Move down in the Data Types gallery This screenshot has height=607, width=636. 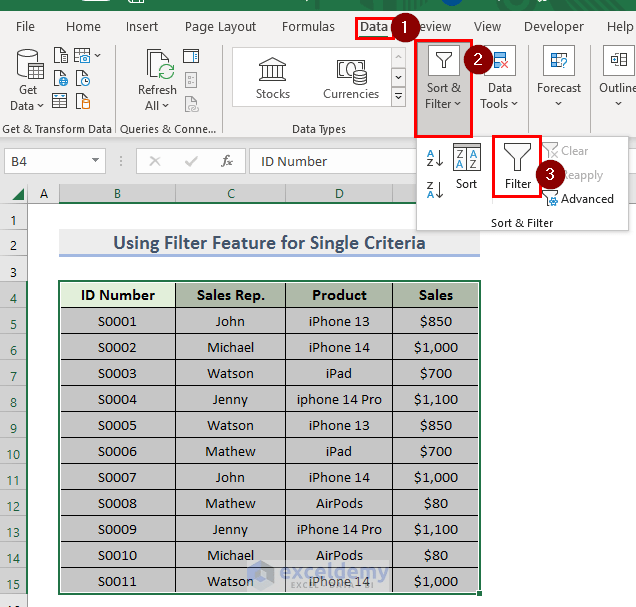(398, 77)
